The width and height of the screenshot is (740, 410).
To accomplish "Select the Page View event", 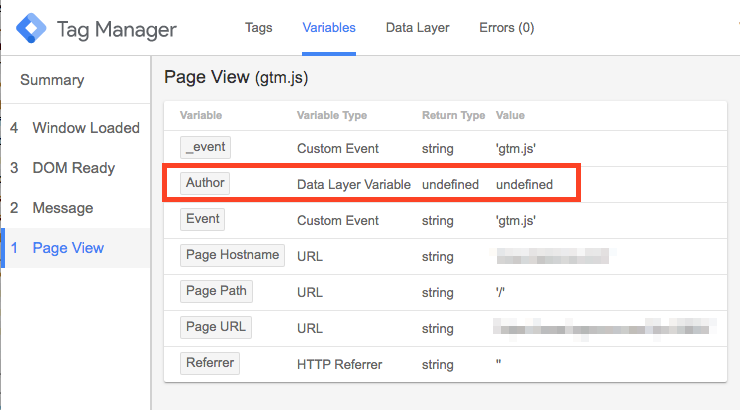I will (x=76, y=248).
